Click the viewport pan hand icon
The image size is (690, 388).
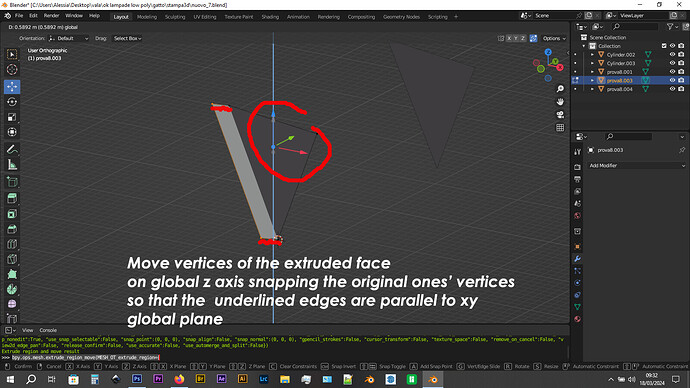(560, 102)
